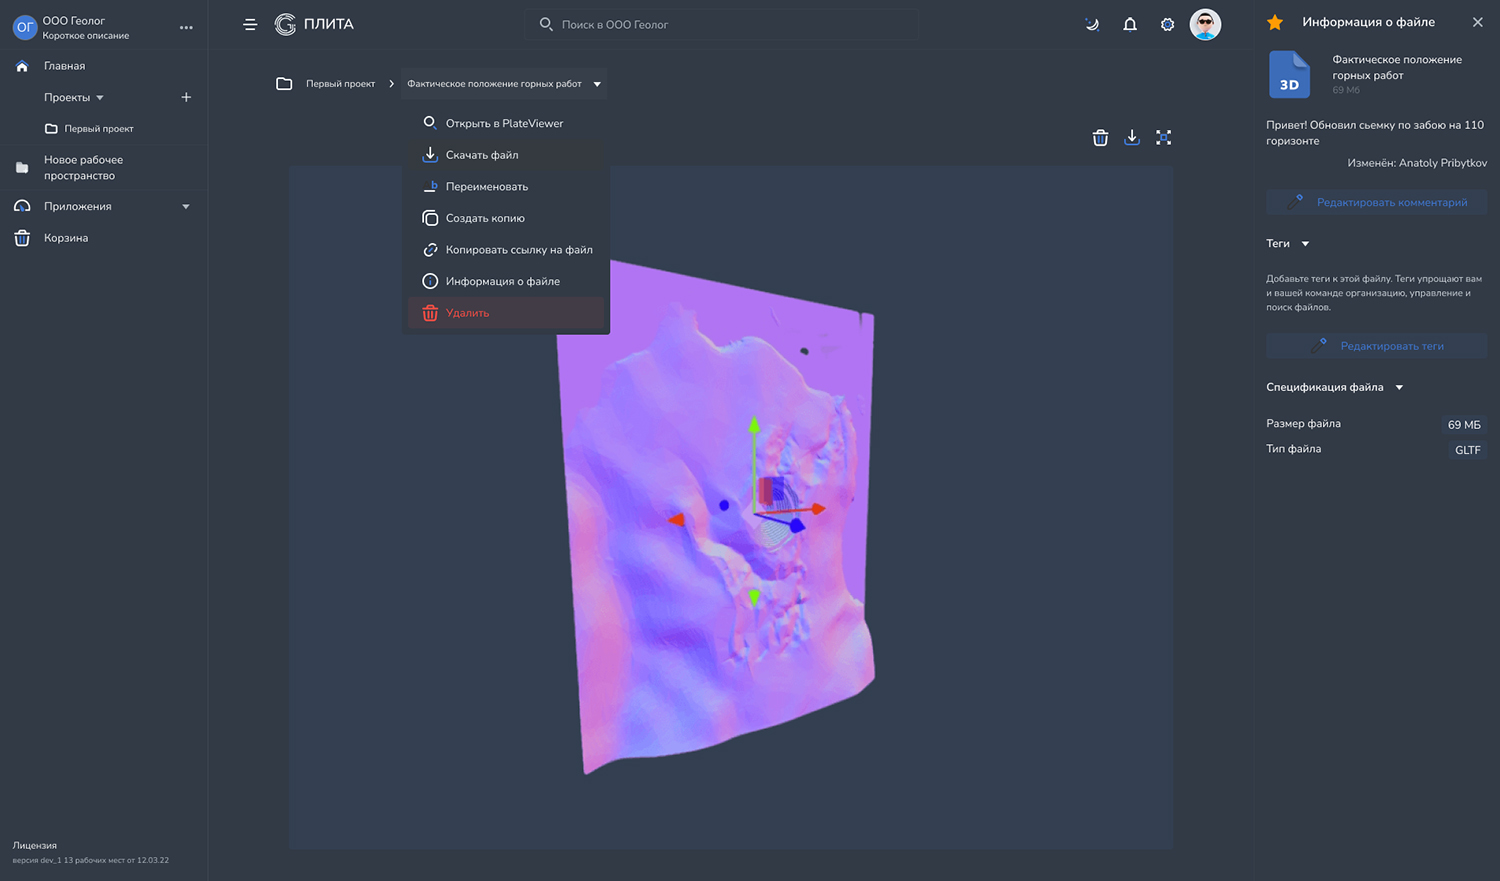The width and height of the screenshot is (1500, 881).
Task: Click the Редактировать теги button
Action: coord(1376,346)
